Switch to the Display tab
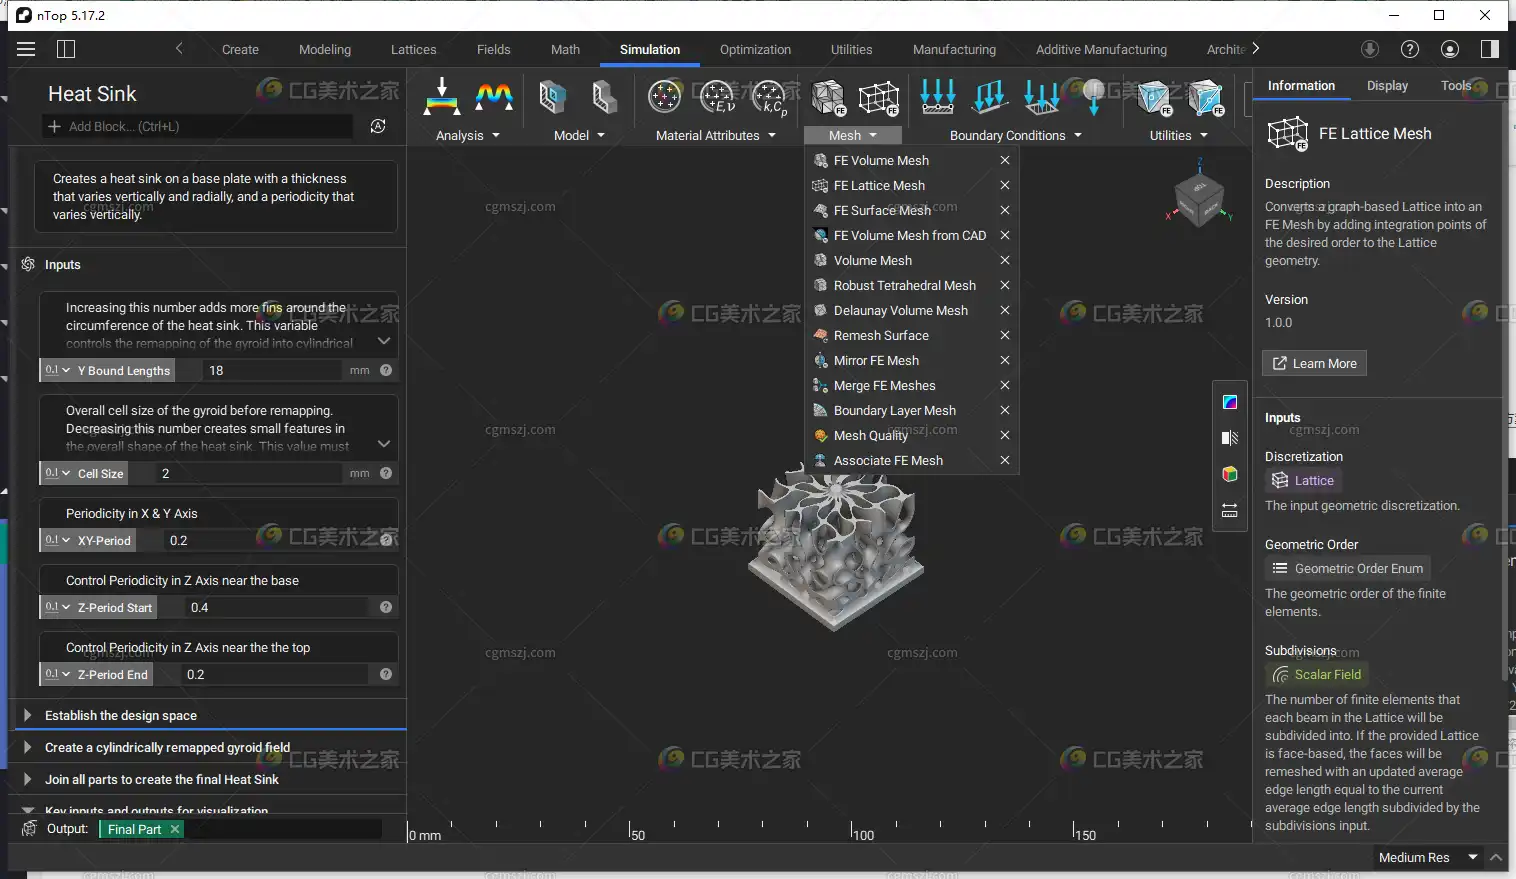 [x=1387, y=86]
